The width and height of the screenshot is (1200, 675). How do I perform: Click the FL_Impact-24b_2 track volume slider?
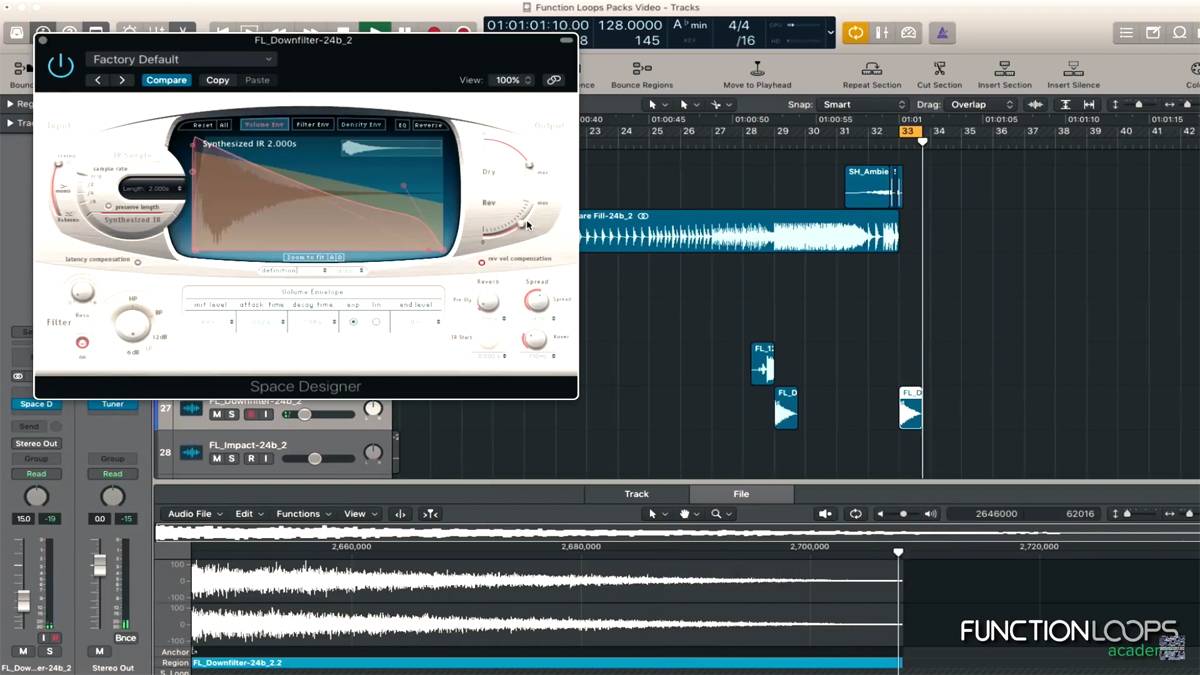[314, 458]
